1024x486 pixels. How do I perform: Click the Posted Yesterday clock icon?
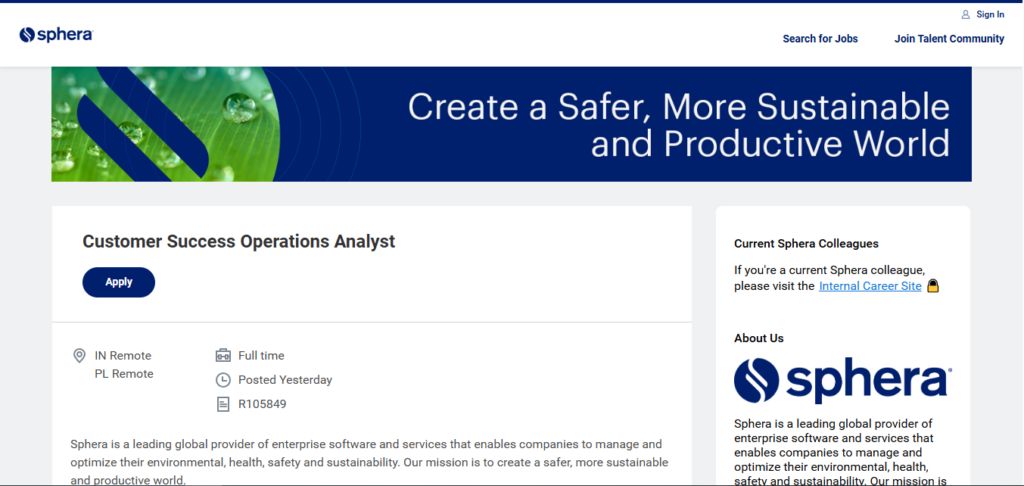223,380
